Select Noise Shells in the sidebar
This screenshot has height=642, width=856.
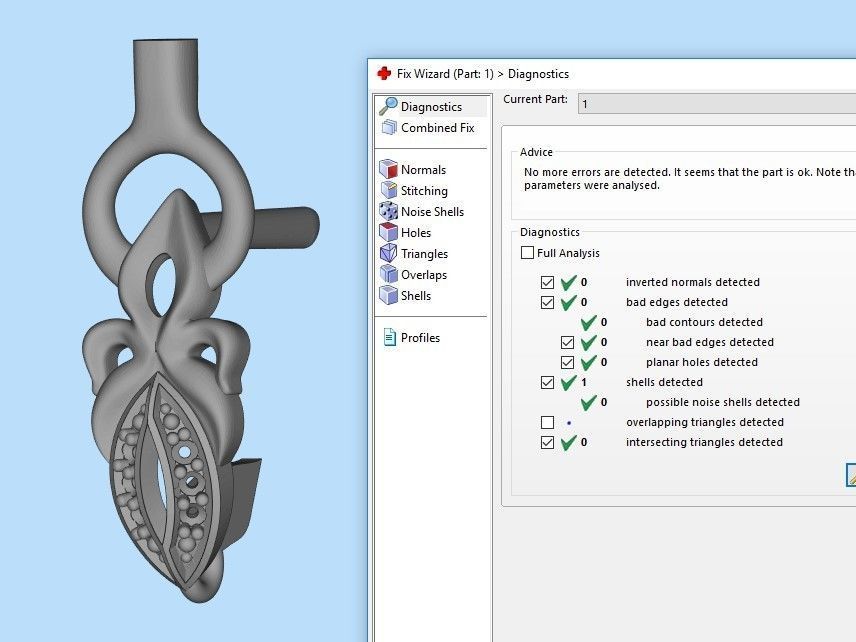[432, 212]
